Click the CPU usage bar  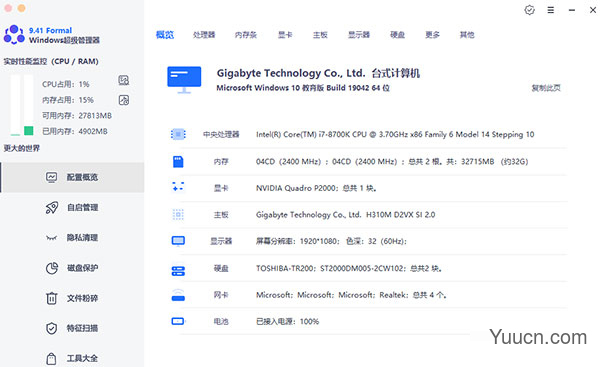tap(15, 105)
